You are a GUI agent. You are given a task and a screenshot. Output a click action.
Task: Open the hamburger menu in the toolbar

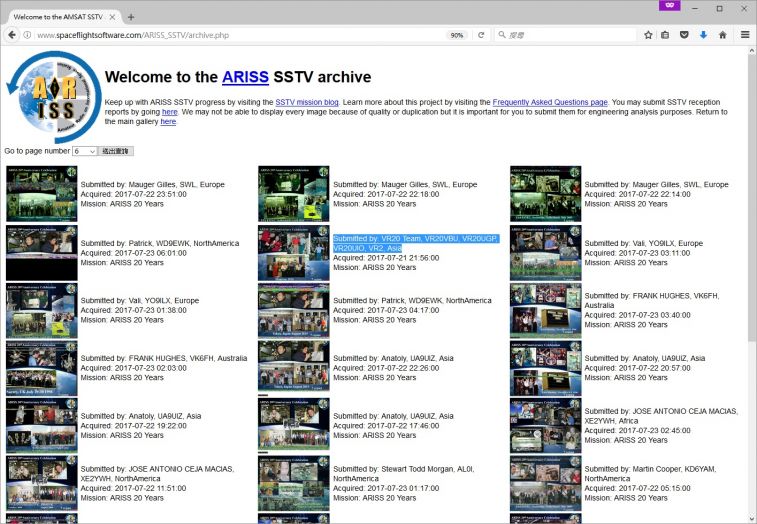745,35
